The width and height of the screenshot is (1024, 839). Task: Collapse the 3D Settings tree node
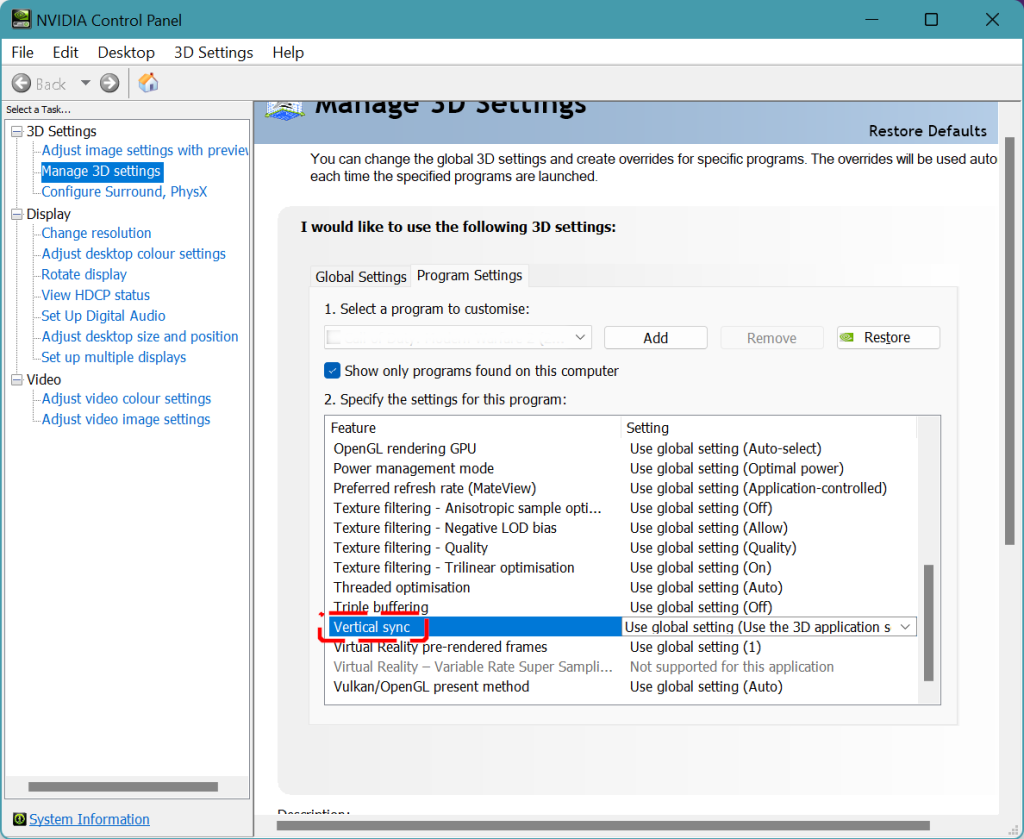pos(17,132)
